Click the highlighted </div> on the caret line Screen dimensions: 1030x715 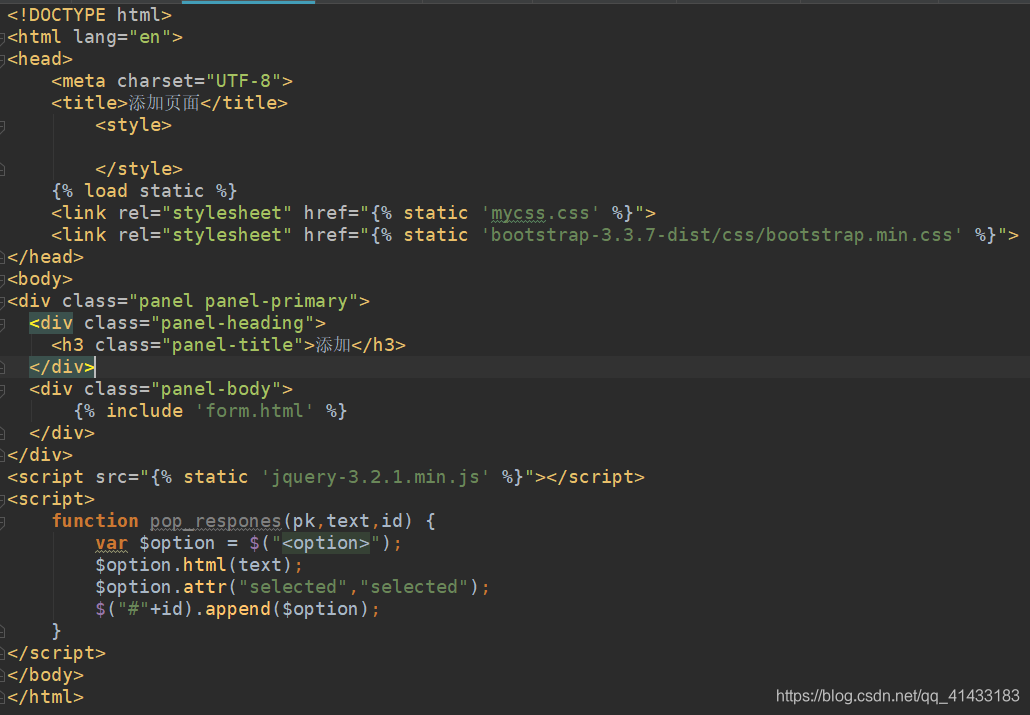[x=62, y=367]
